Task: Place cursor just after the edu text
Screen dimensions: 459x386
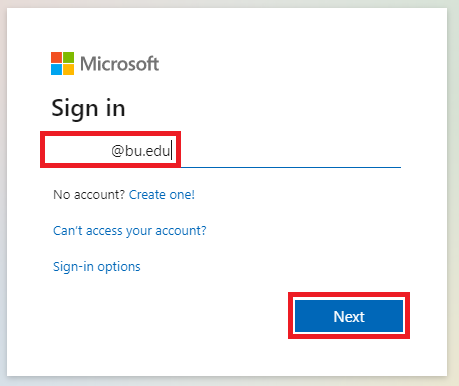Action: [x=171, y=151]
